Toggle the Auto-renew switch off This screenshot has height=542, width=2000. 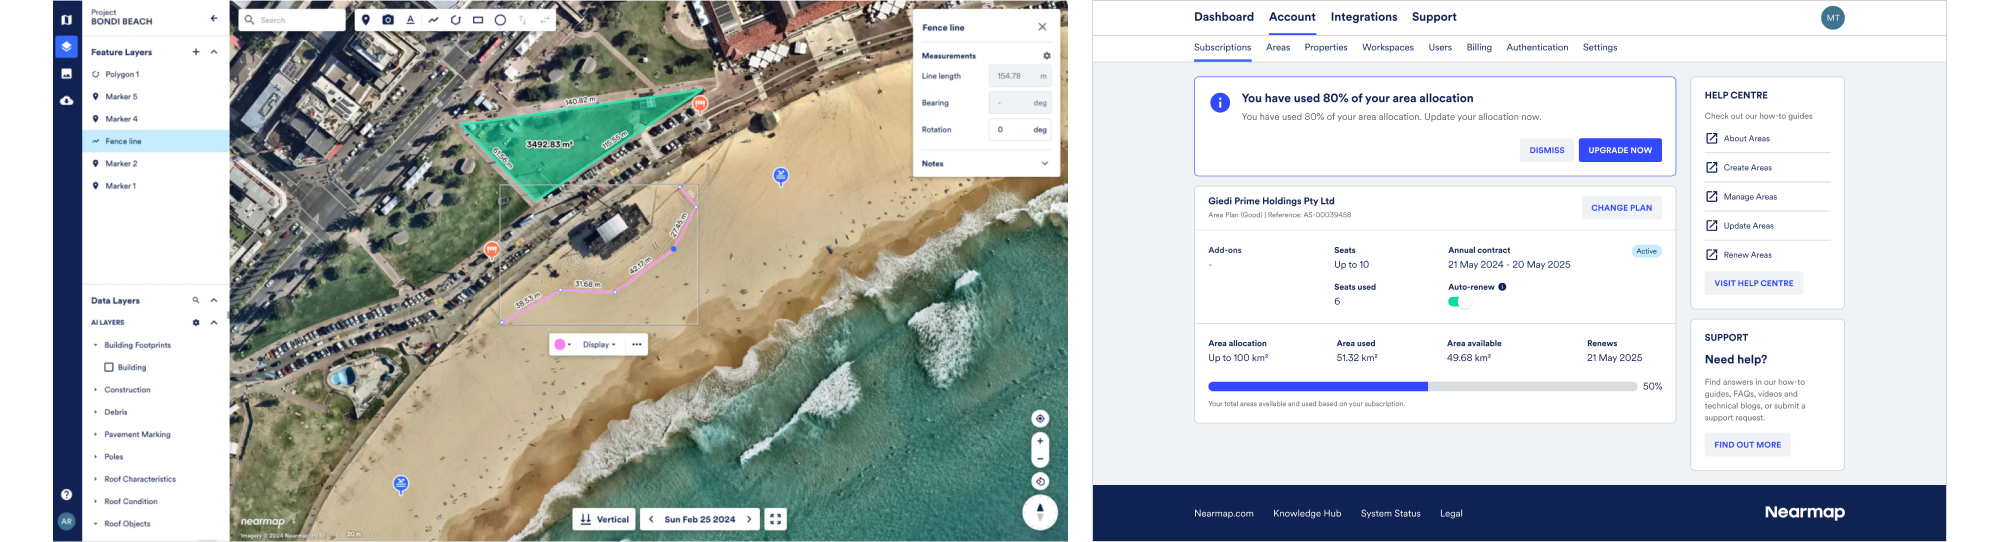tap(1459, 302)
